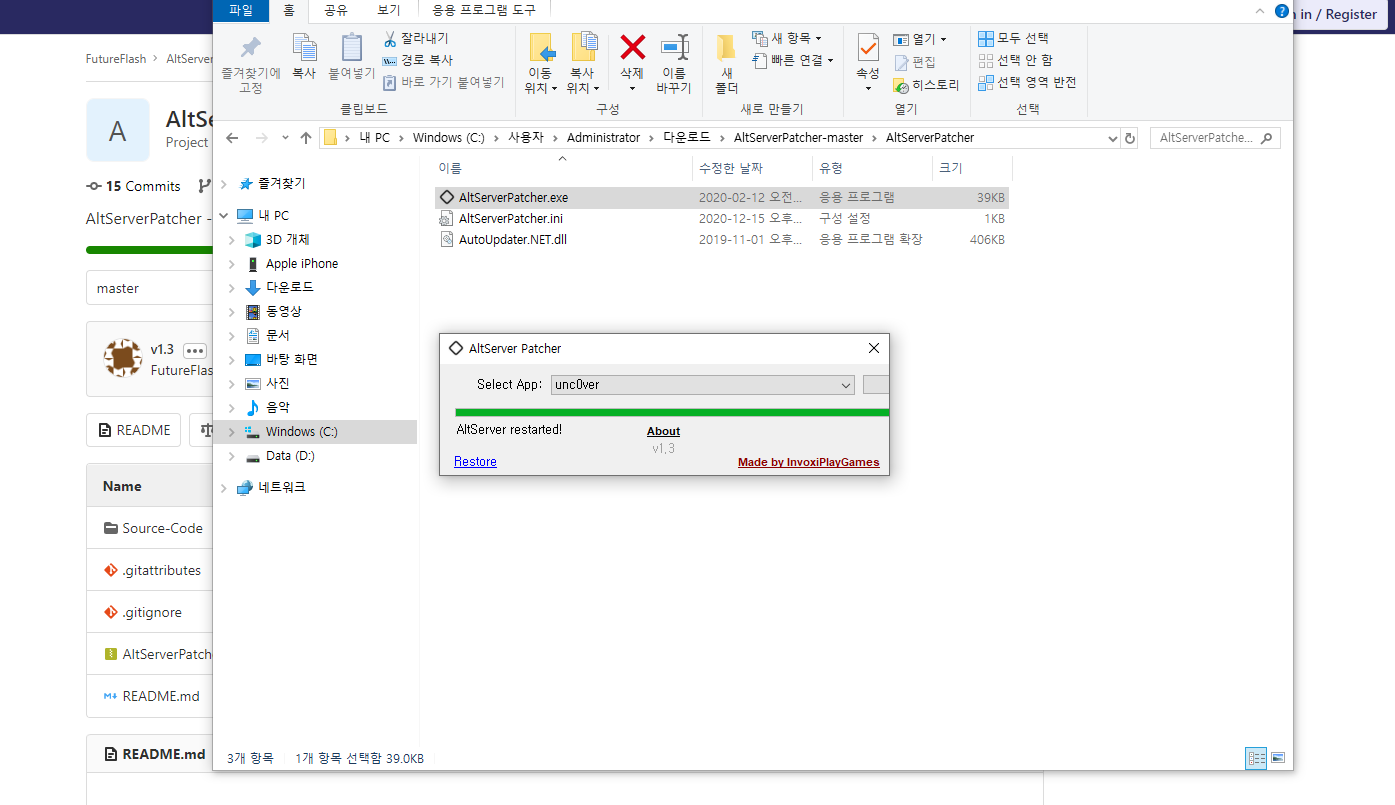Viewport: 1395px width, 805px height.
Task: Switch to Share (공유) ribbon tab
Action: pos(335,11)
